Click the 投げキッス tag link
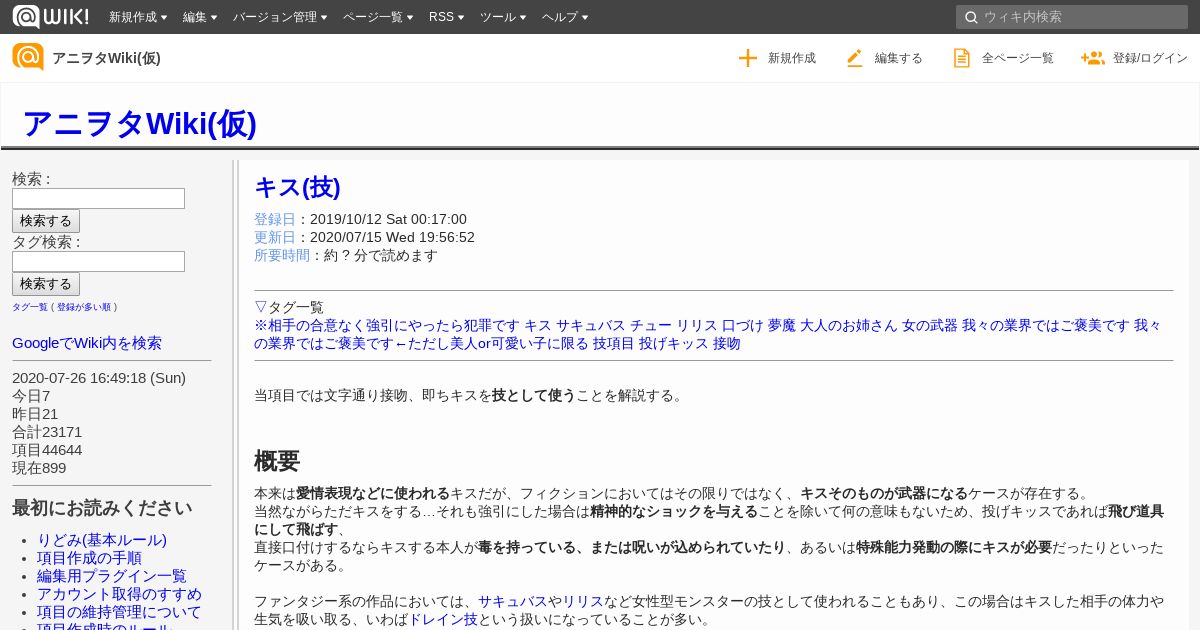This screenshot has height=630, width=1200. coord(674,343)
